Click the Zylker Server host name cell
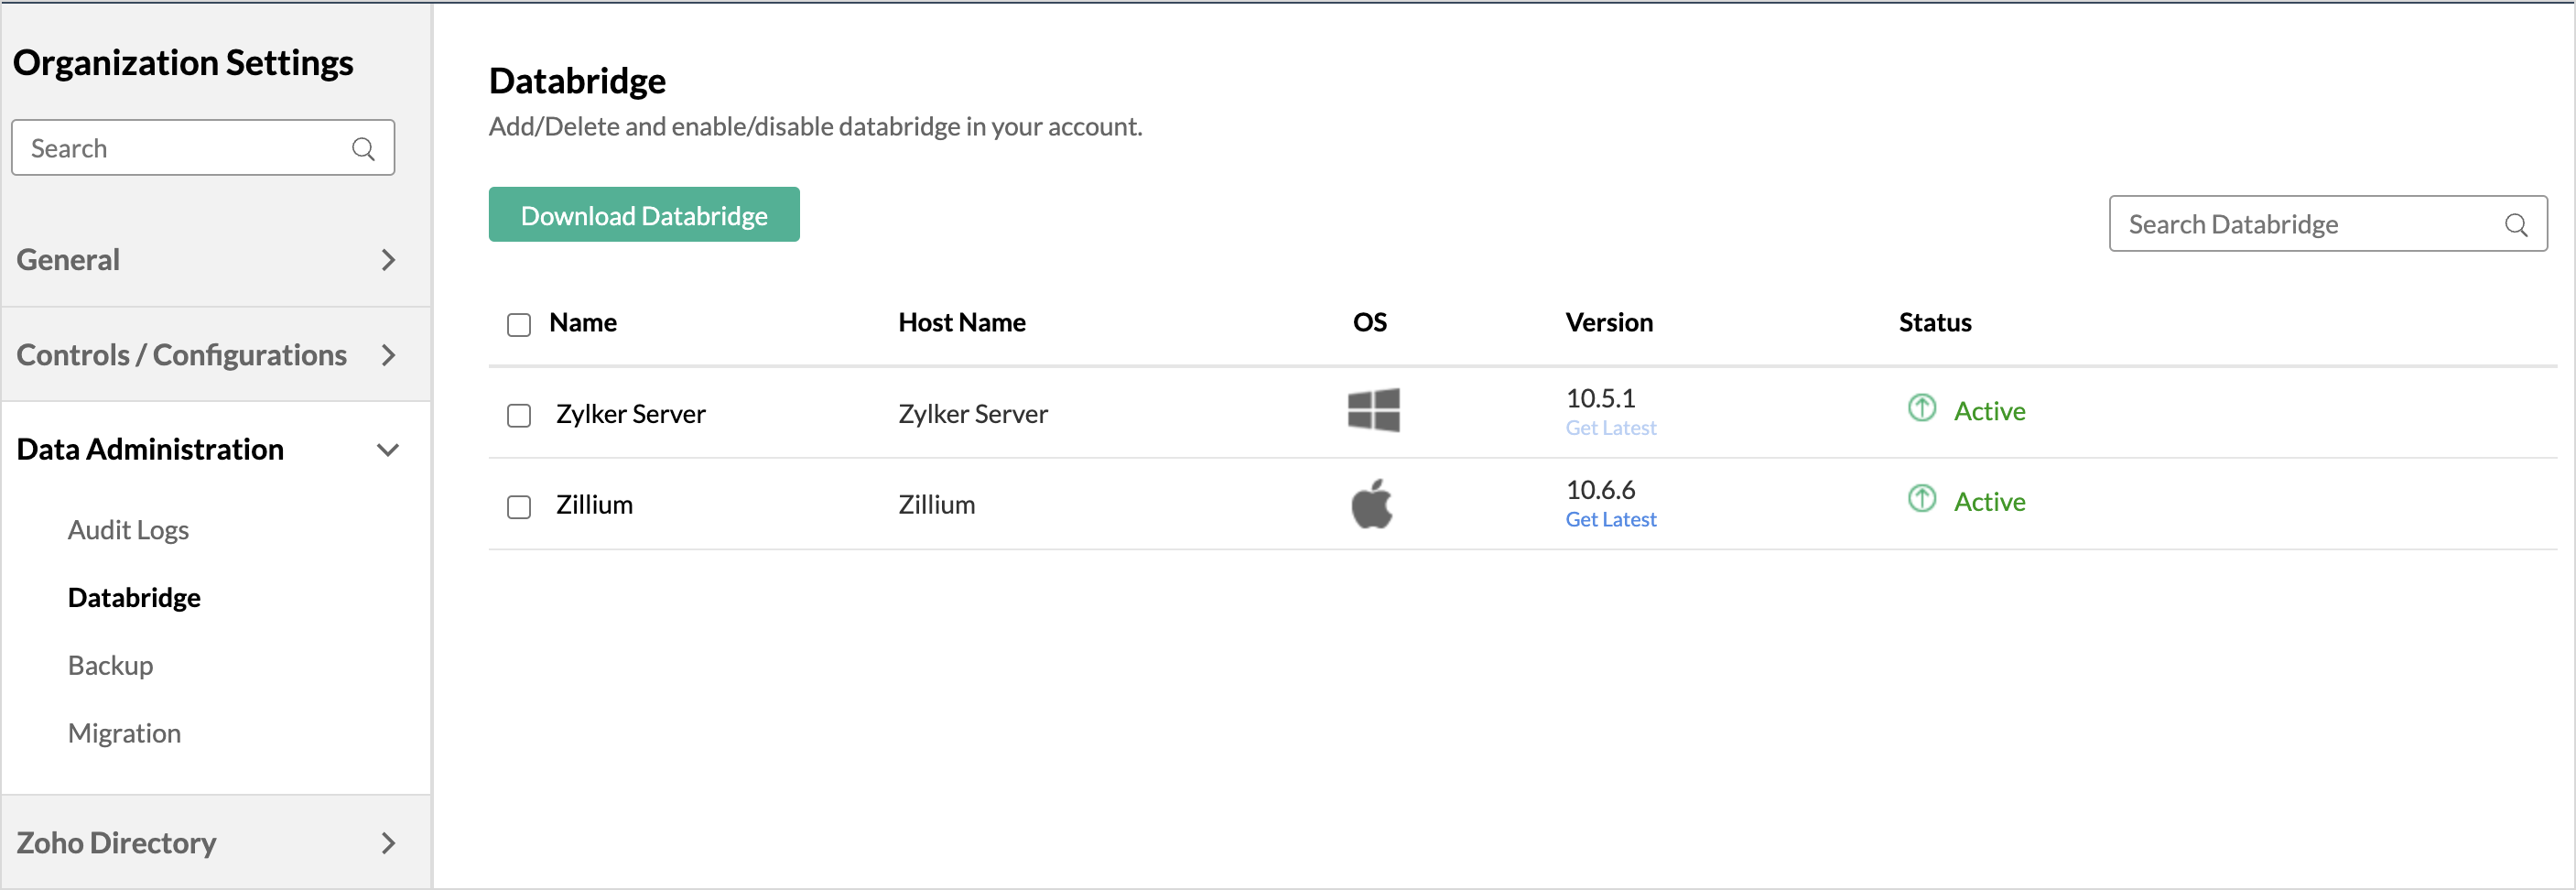The height and width of the screenshot is (890, 2576). [973, 414]
